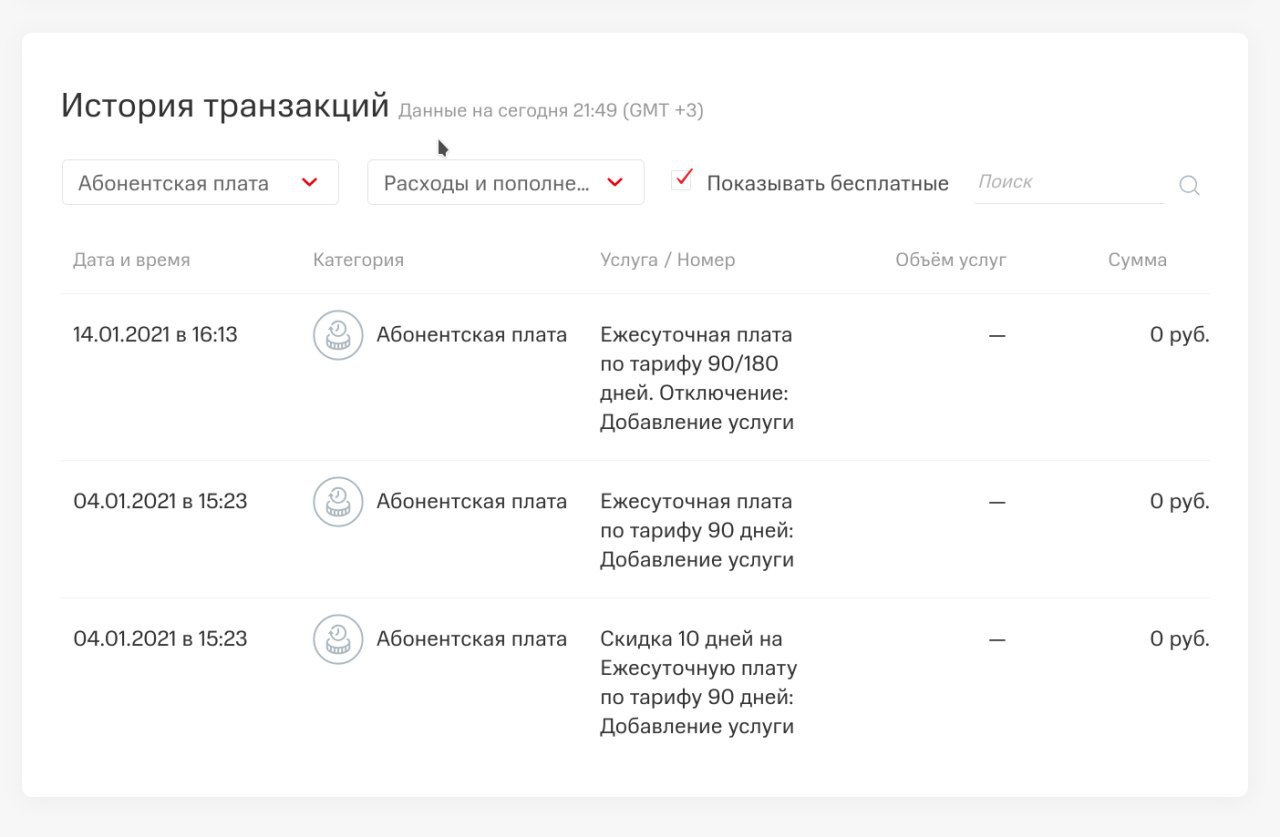
Task: Click 0 руб. amount in 14.01.2021 row
Action: pyautogui.click(x=1179, y=335)
